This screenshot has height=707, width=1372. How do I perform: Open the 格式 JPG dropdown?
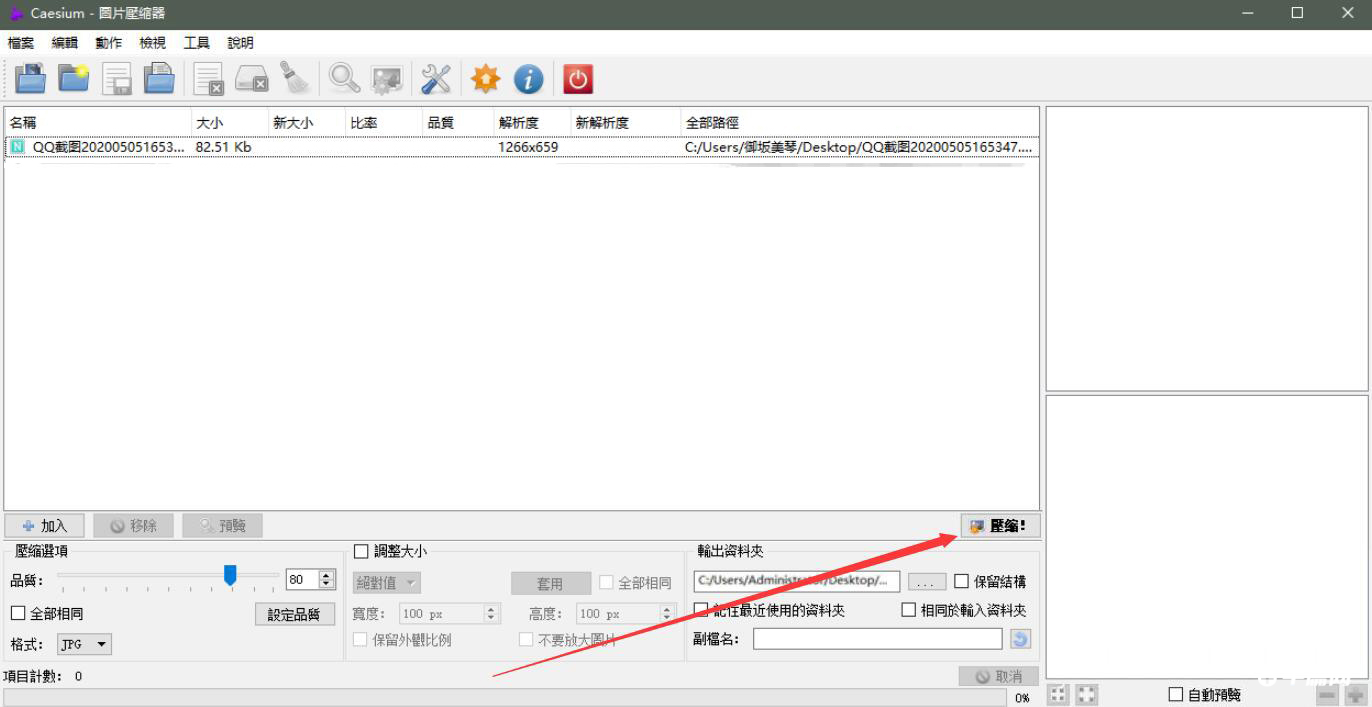[x=83, y=644]
